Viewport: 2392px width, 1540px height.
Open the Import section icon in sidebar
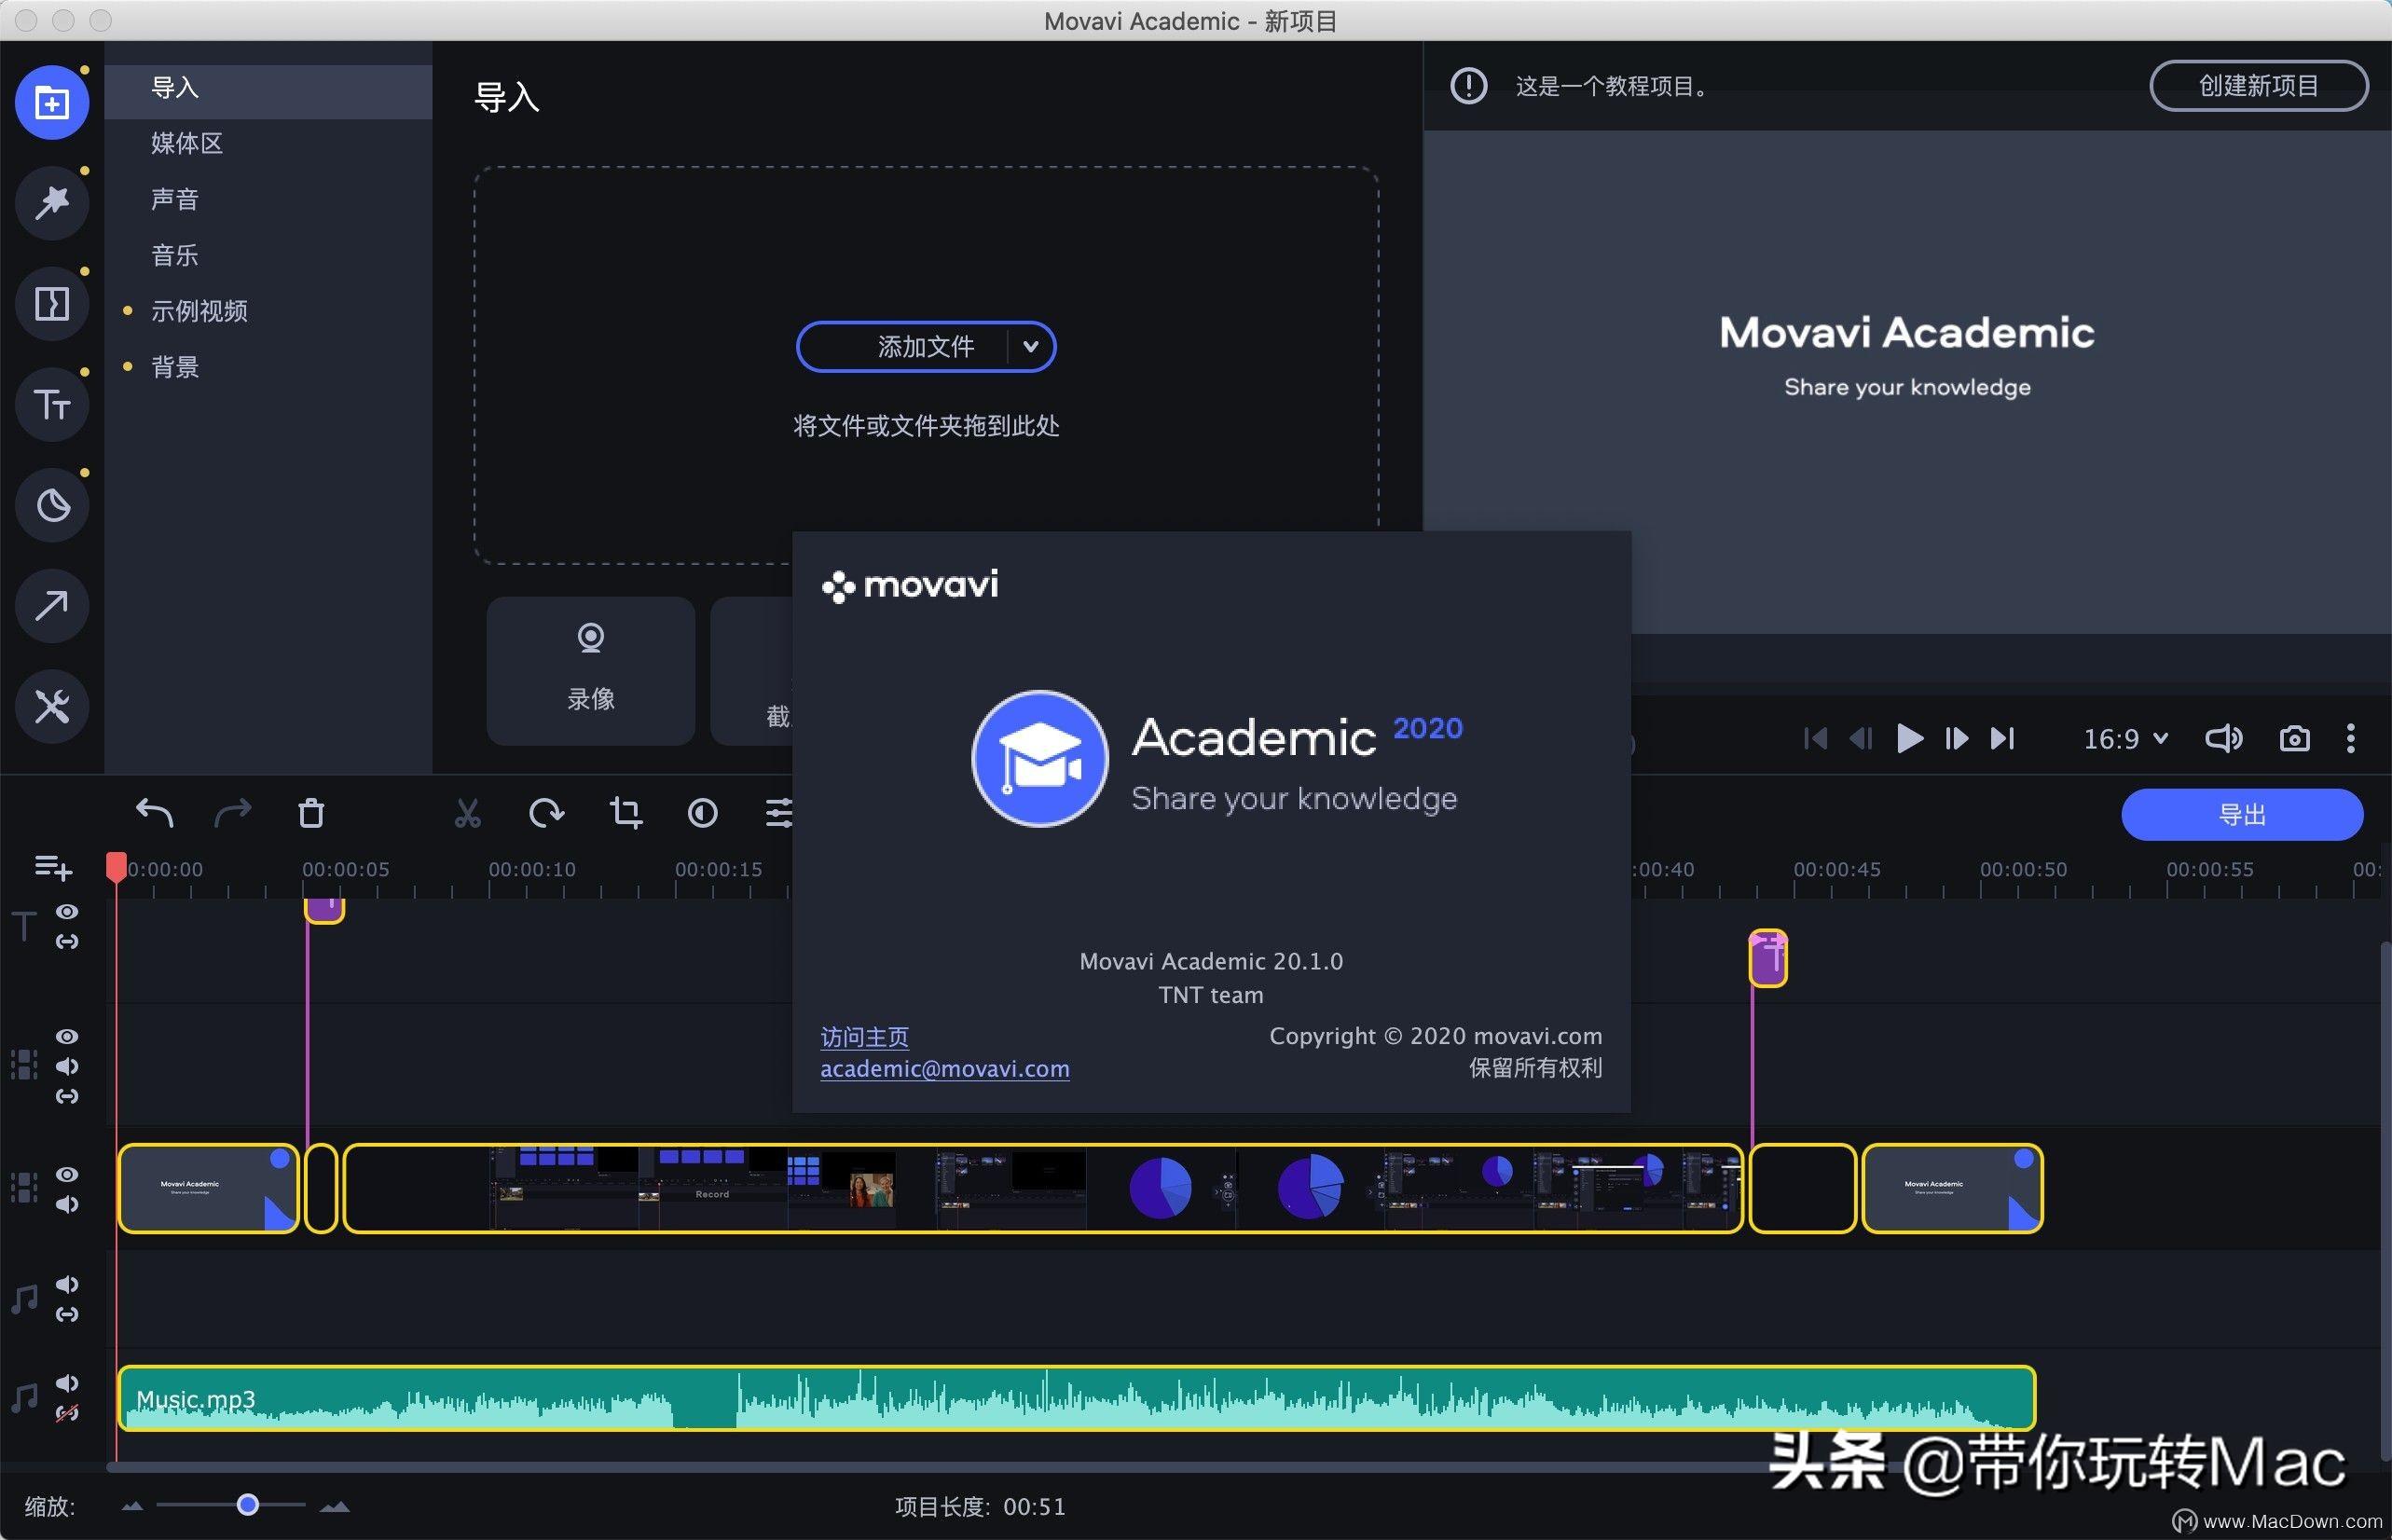(x=52, y=103)
